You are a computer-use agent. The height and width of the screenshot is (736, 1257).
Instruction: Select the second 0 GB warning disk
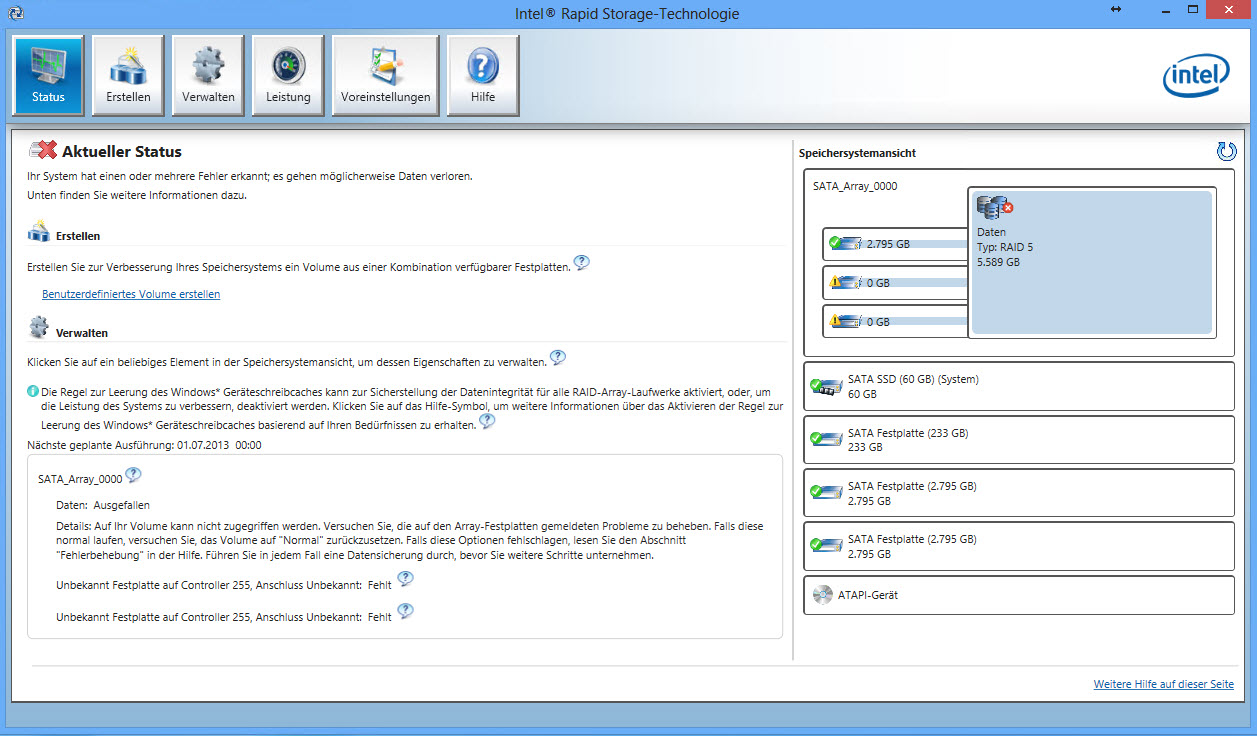(x=895, y=322)
